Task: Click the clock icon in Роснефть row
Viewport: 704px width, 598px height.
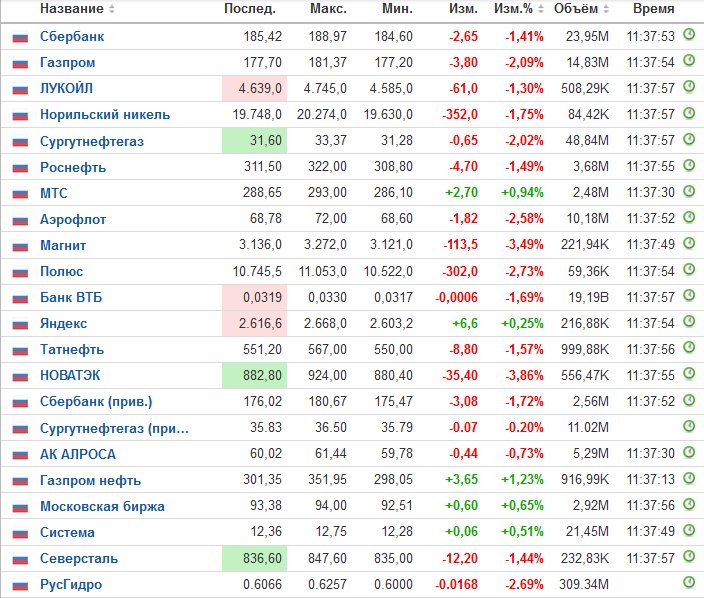Action: (x=689, y=165)
